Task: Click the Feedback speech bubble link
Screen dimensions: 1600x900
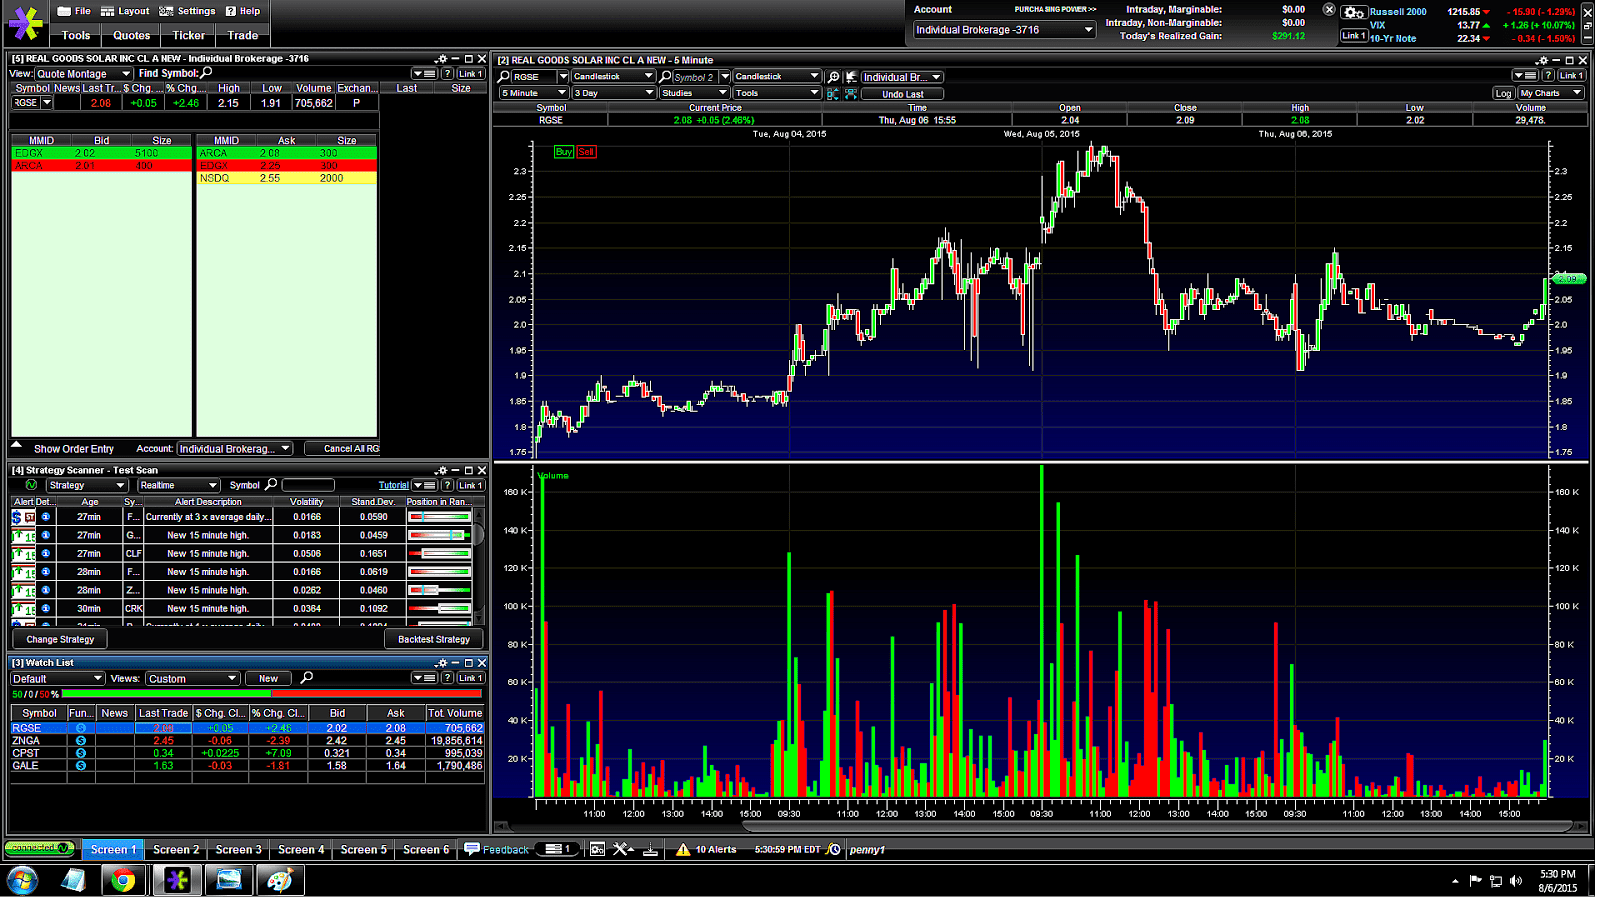Action: pos(497,850)
